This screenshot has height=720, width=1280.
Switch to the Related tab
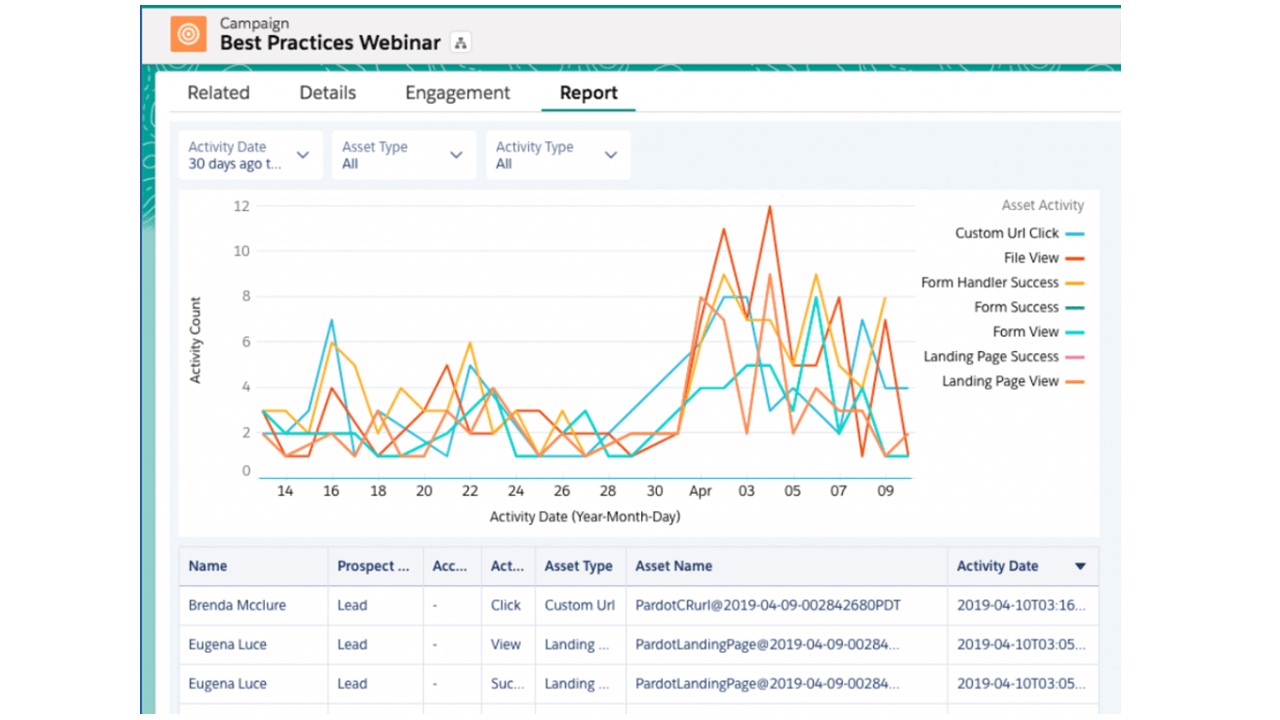(x=218, y=93)
